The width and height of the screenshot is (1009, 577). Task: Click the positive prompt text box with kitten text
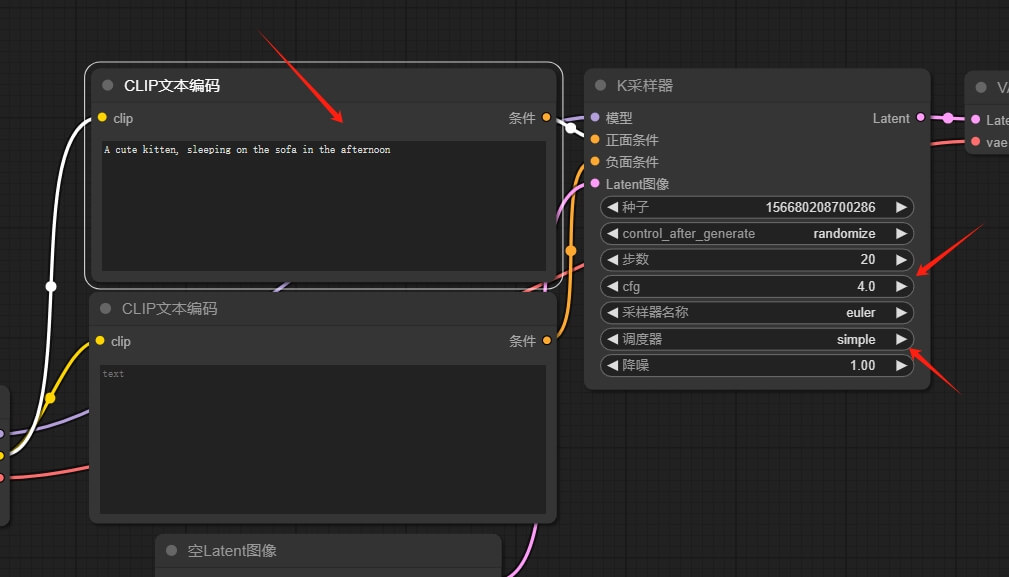(x=324, y=205)
